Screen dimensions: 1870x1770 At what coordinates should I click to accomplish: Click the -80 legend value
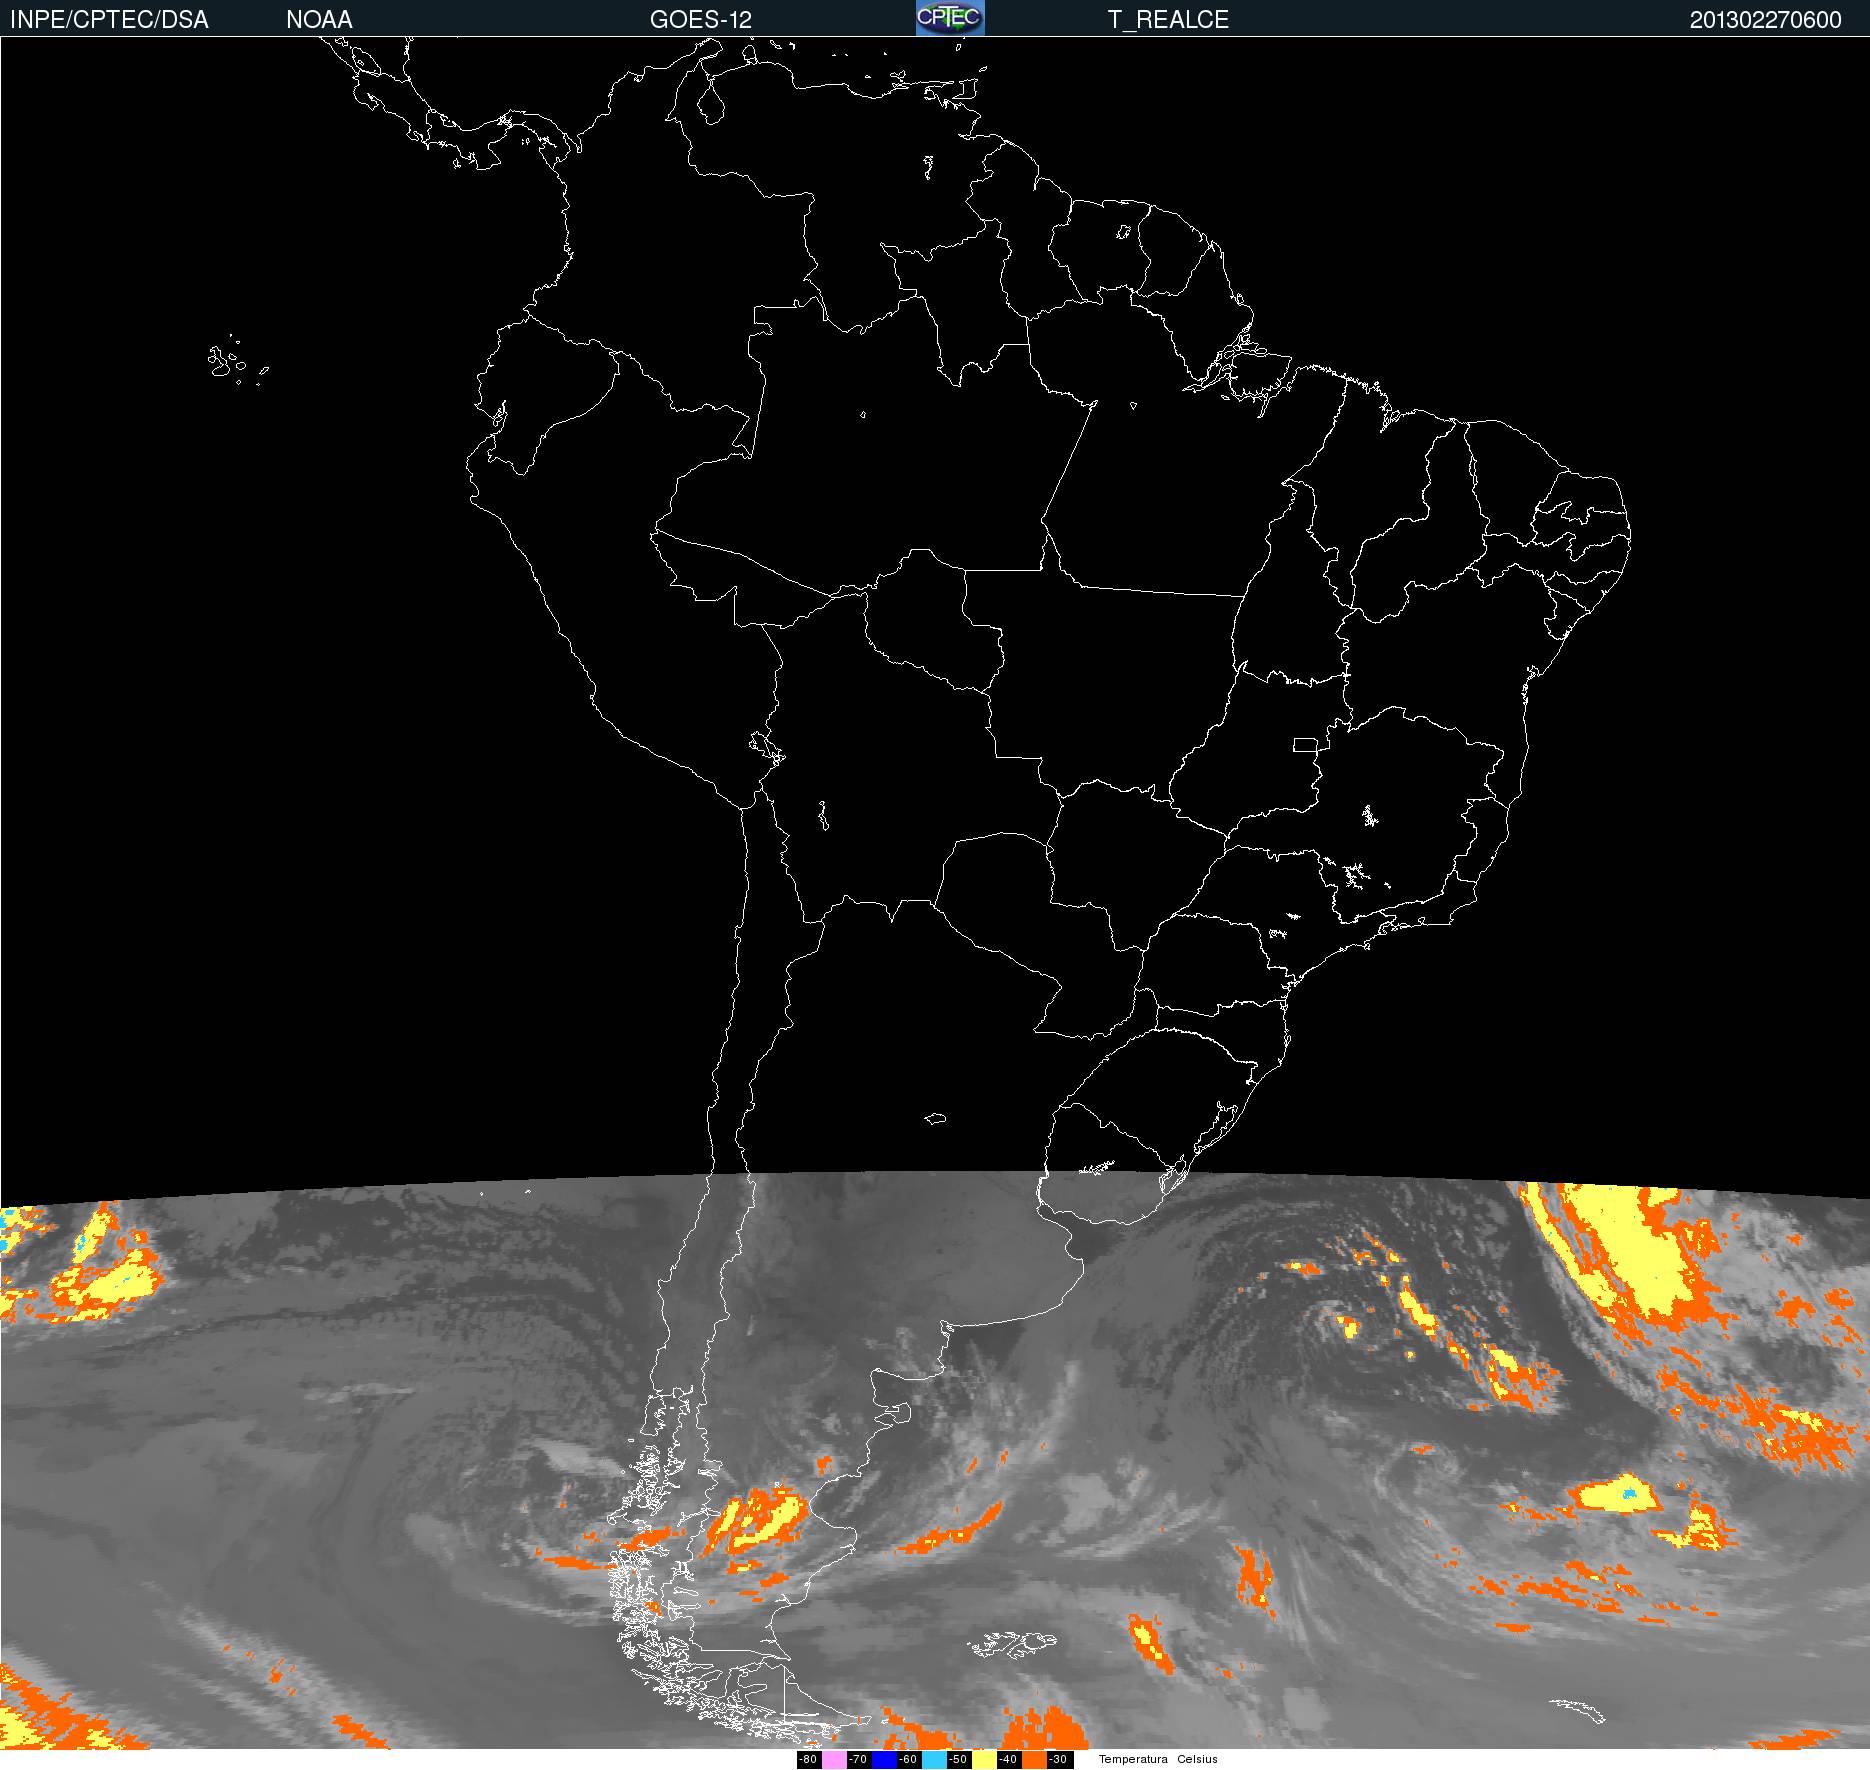coord(808,1759)
